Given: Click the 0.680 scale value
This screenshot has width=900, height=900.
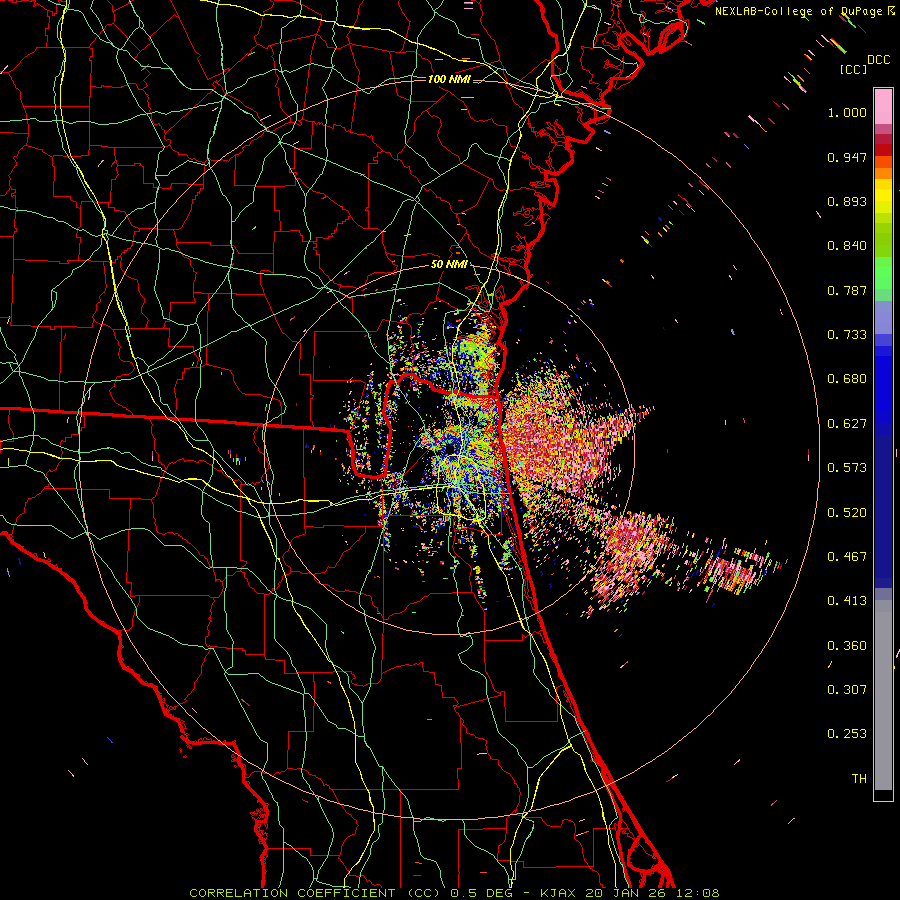Looking at the screenshot, I should click(847, 379).
